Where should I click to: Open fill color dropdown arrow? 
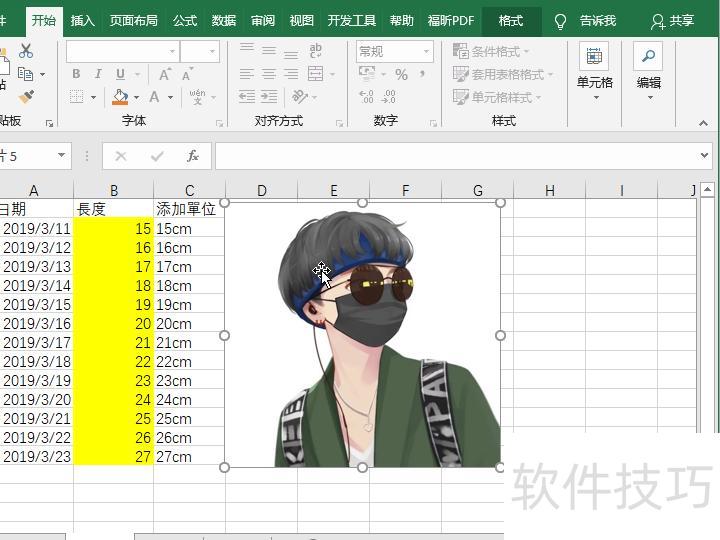pos(136,97)
